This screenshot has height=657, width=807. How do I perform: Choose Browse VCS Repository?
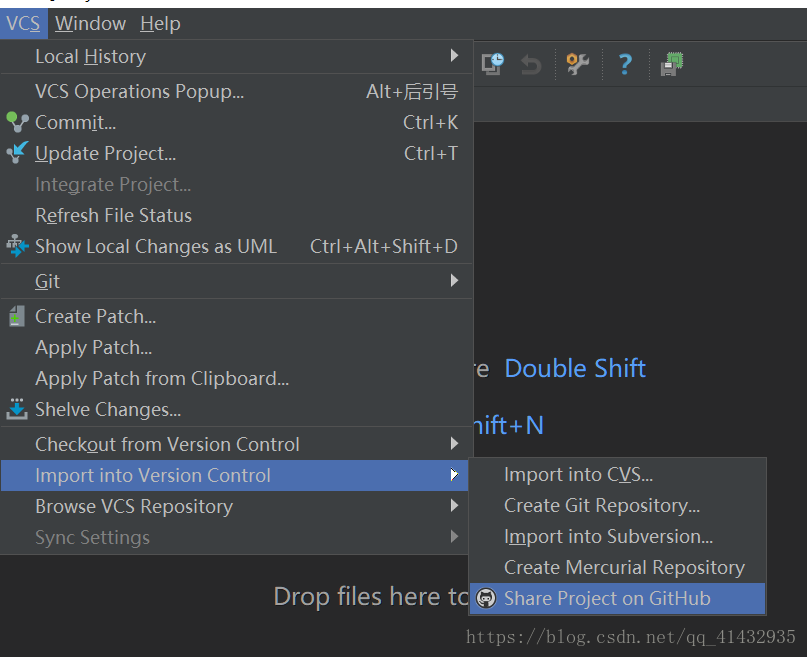[236, 506]
